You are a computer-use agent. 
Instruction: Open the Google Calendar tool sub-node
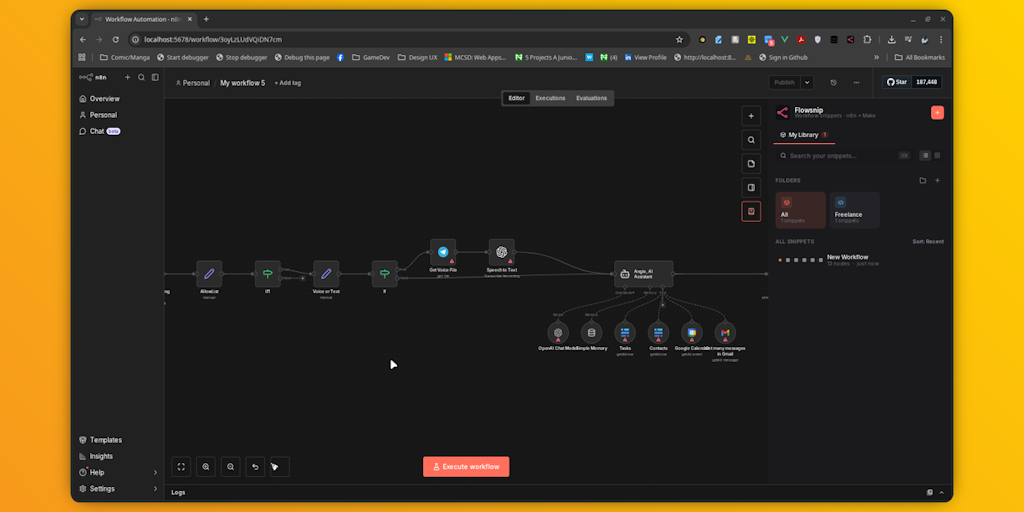pos(692,332)
